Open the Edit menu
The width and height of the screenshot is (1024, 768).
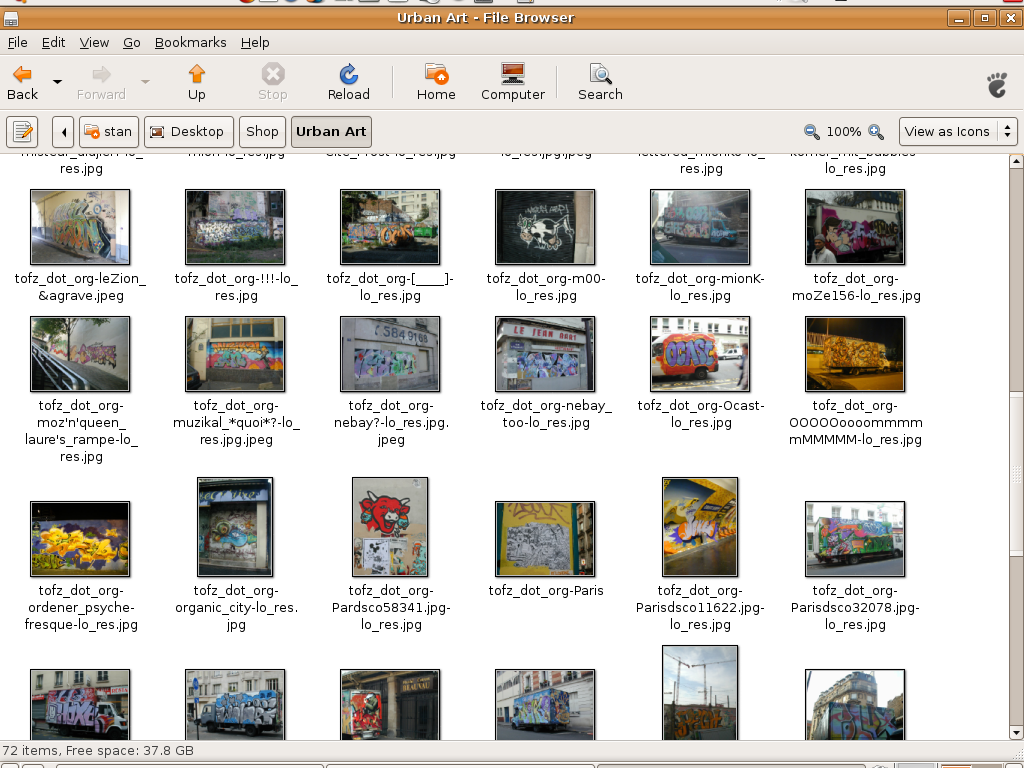tap(53, 42)
